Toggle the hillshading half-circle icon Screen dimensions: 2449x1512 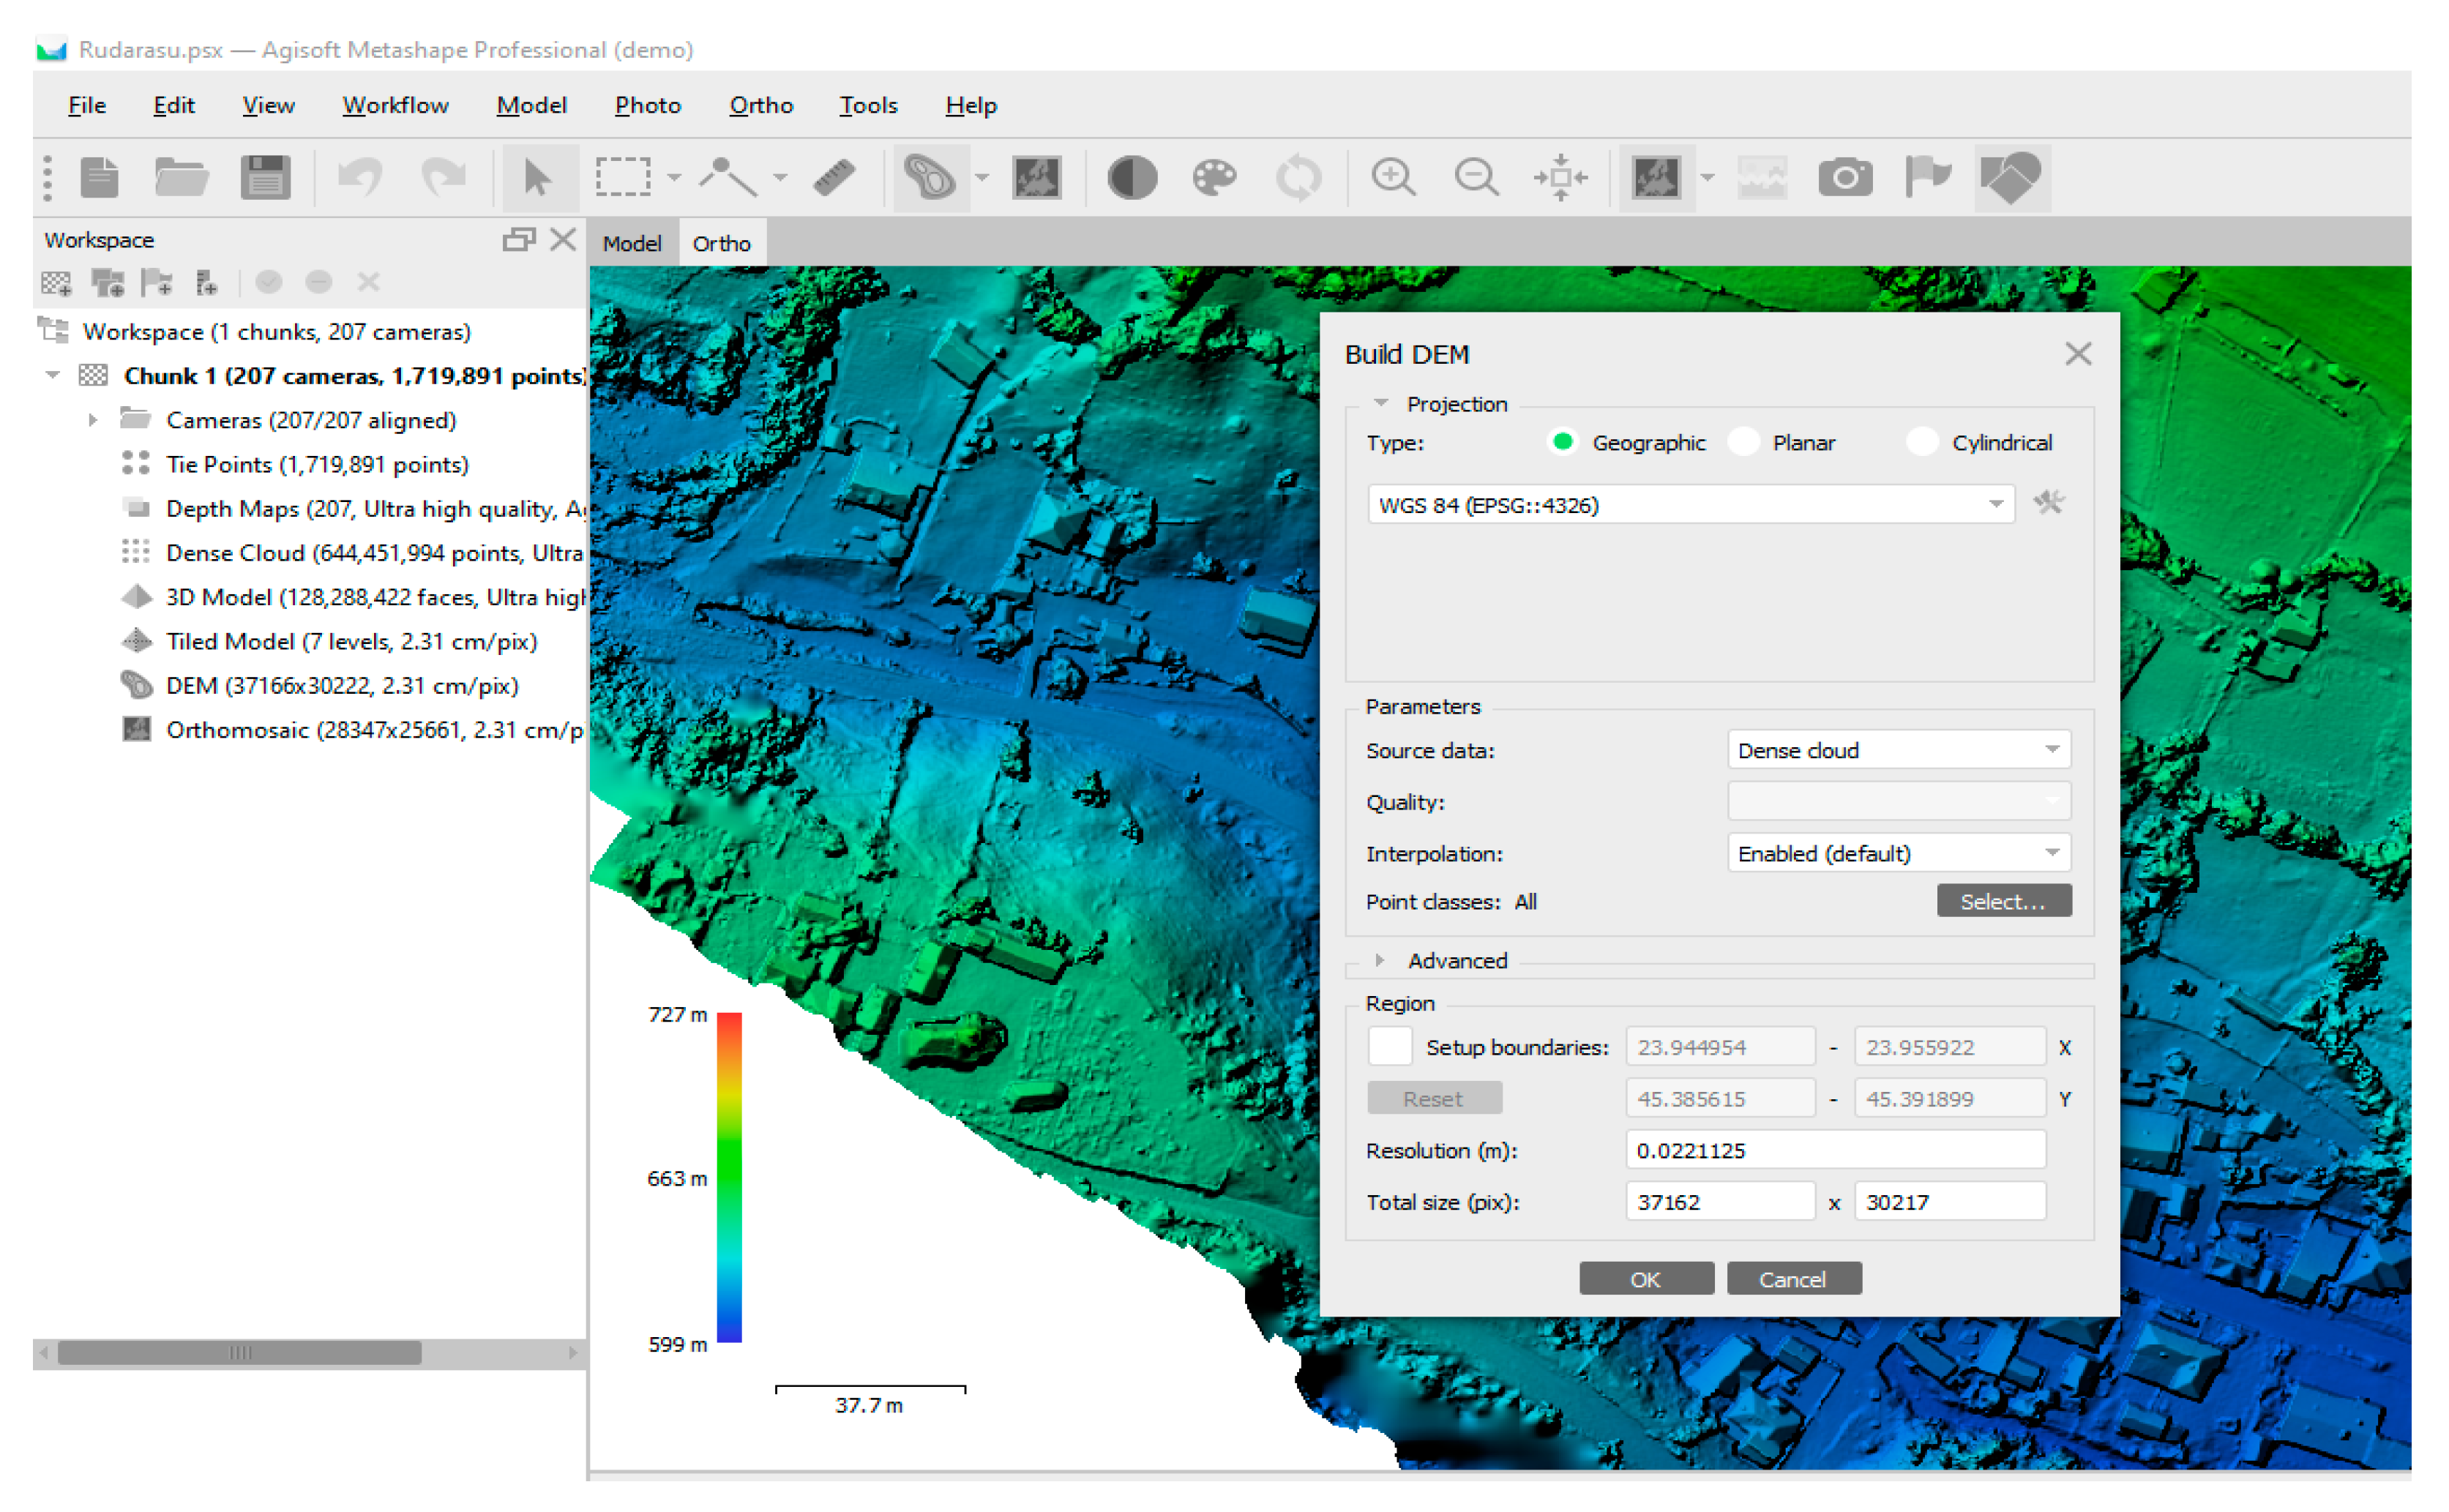[x=1131, y=178]
